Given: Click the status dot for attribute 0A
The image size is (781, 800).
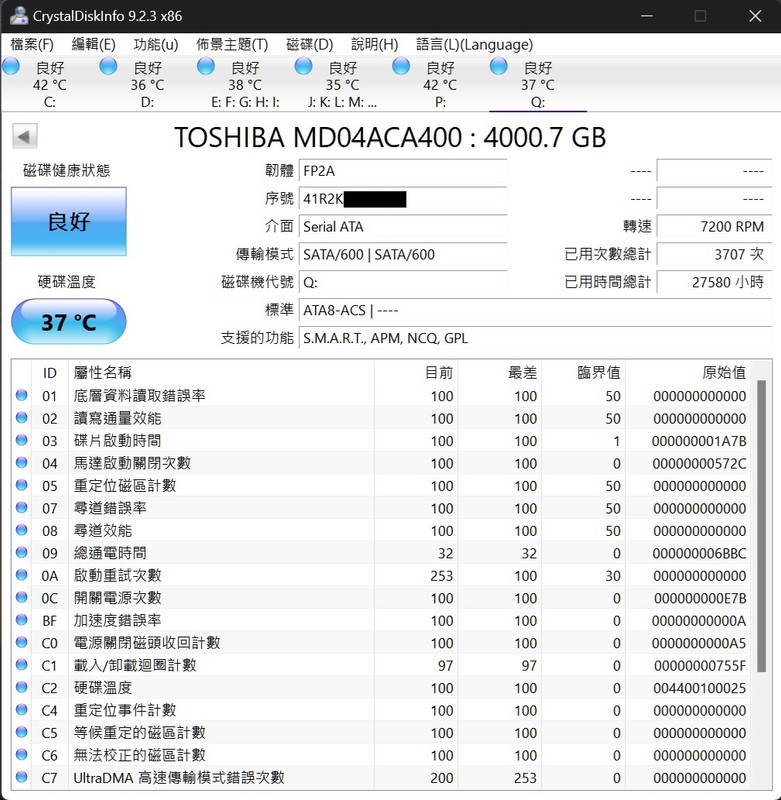Looking at the screenshot, I should click(x=21, y=575).
